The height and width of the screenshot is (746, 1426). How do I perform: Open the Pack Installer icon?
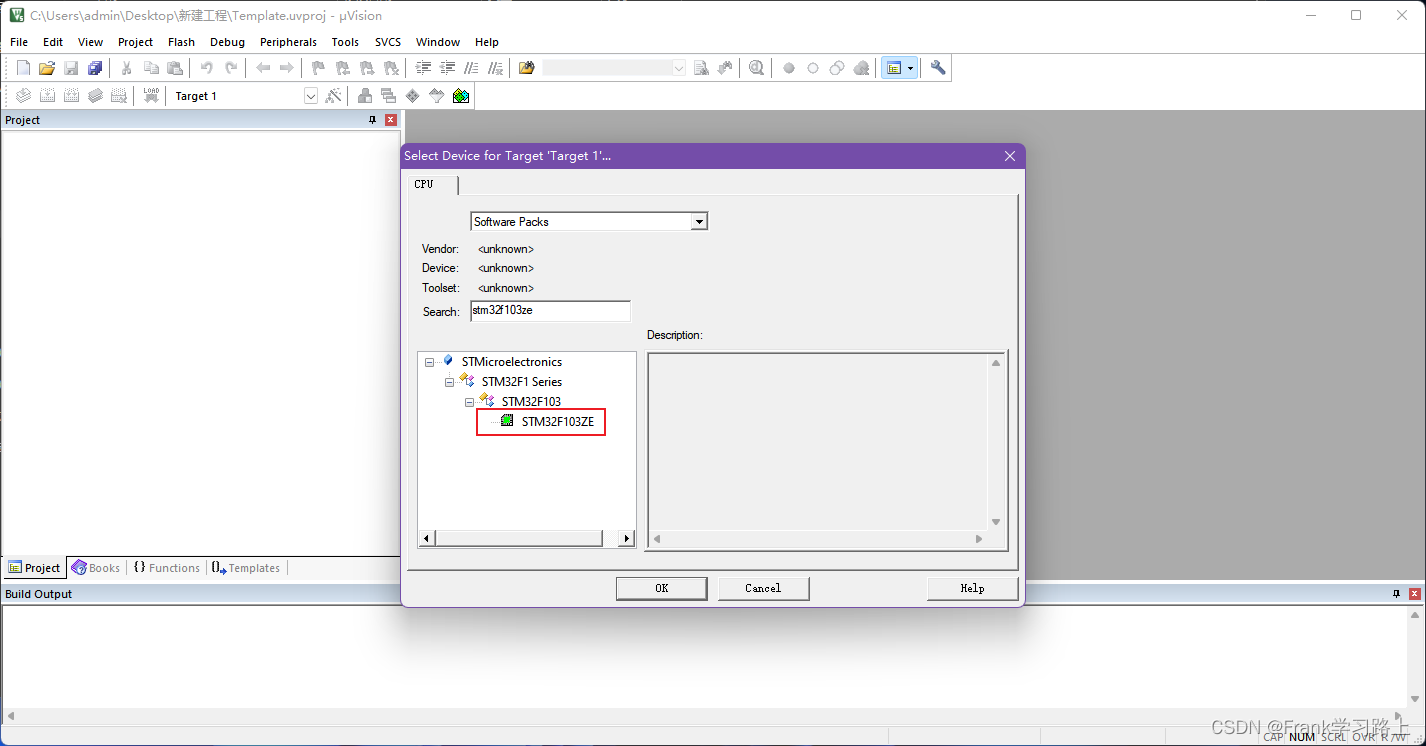click(461, 96)
